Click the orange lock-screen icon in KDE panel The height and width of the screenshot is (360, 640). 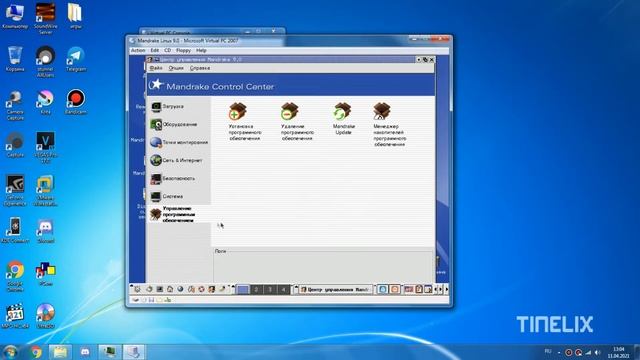[395, 289]
